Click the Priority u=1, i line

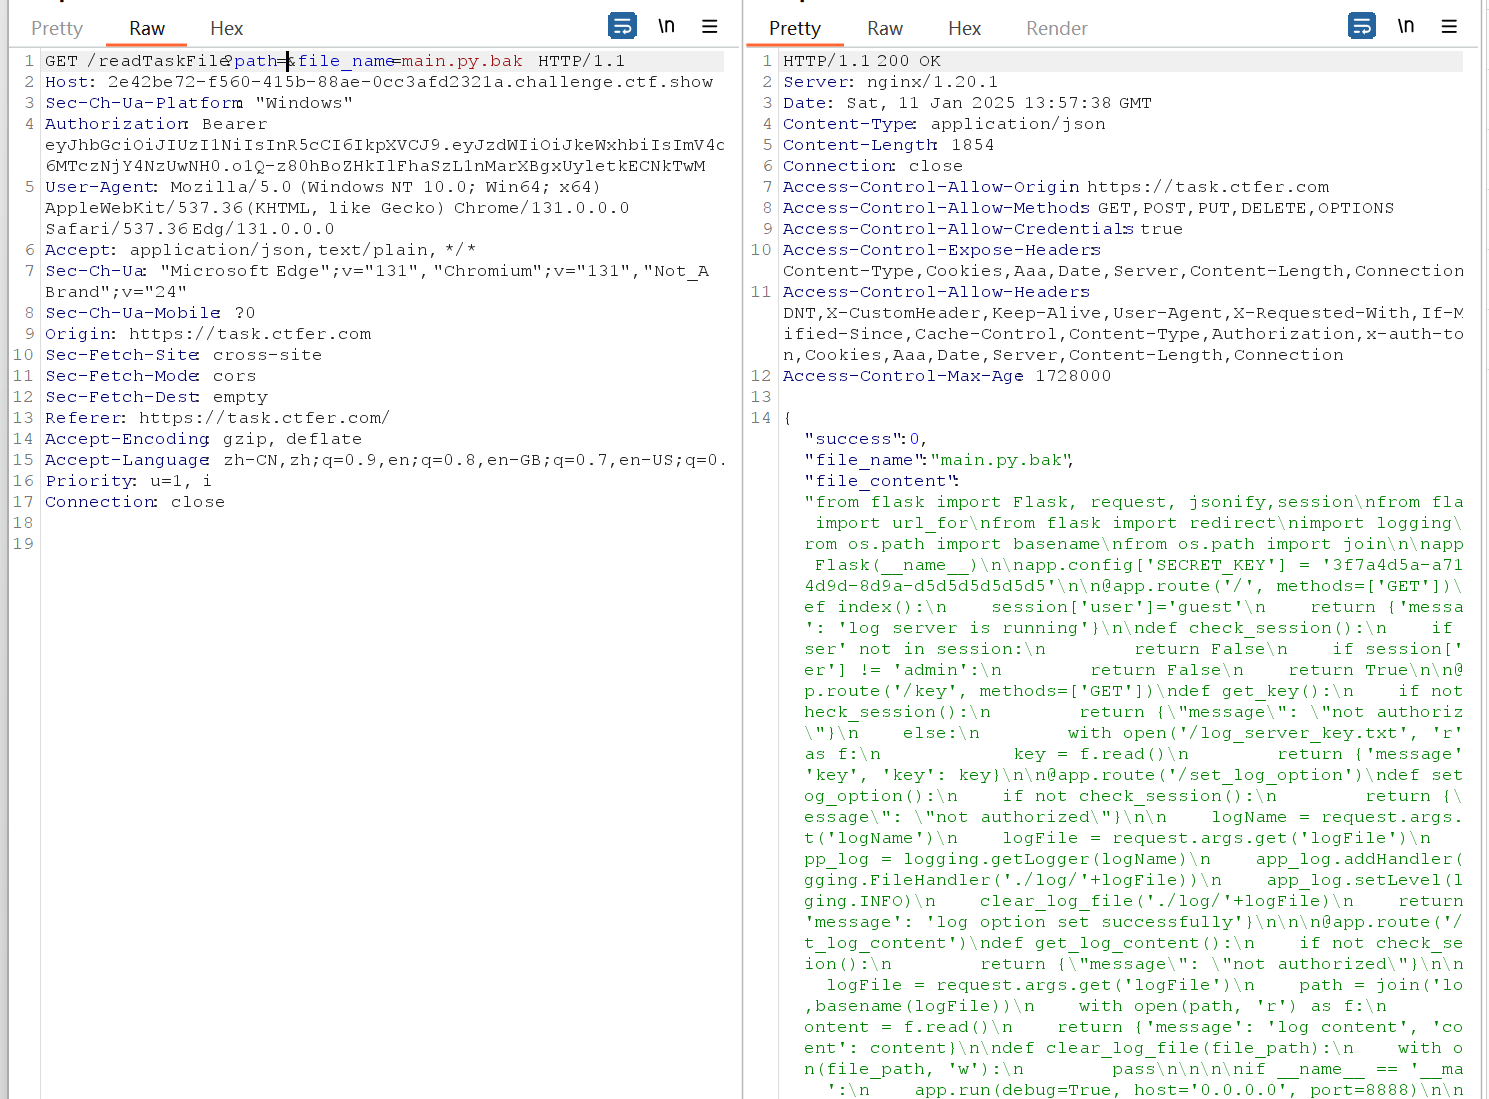coord(128,481)
